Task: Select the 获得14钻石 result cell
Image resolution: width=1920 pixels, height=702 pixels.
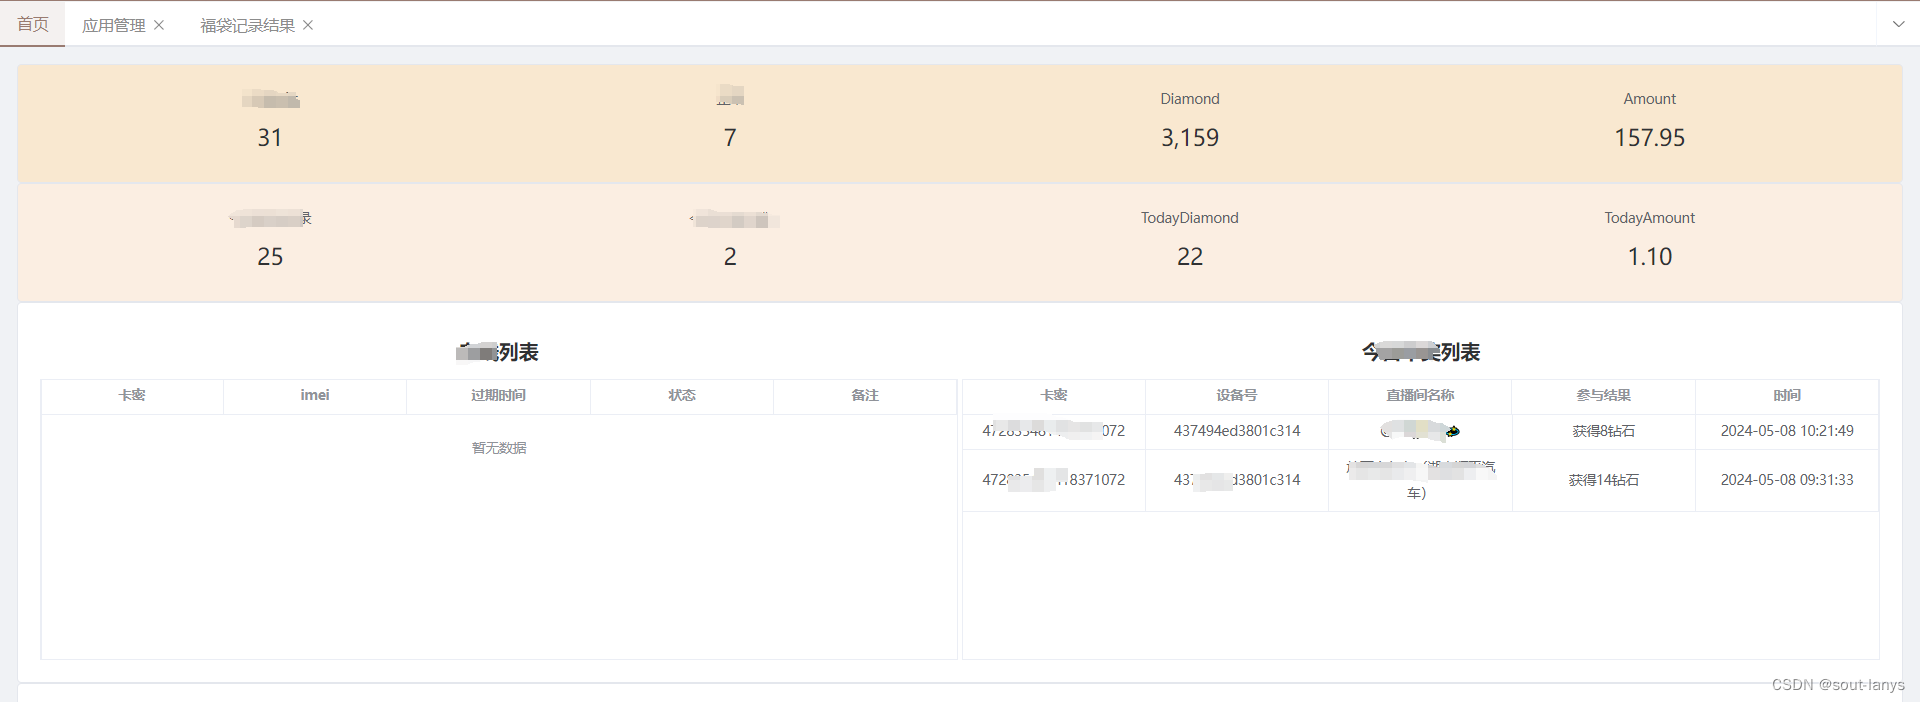Action: point(1604,480)
